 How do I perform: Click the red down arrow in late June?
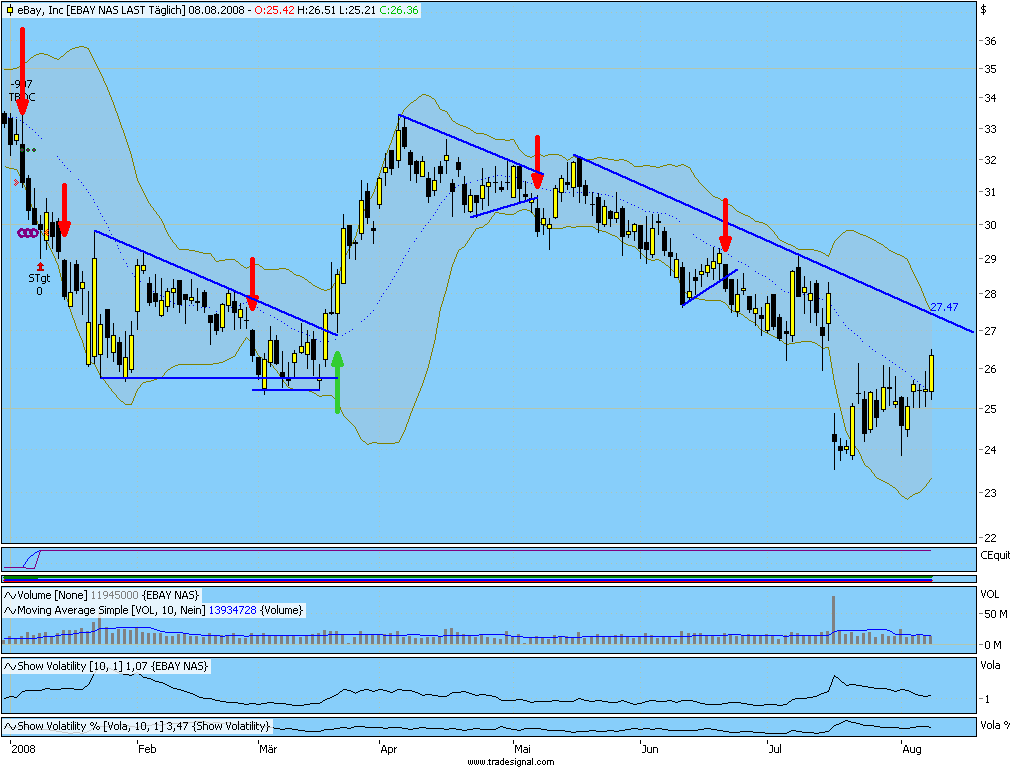pyautogui.click(x=725, y=225)
